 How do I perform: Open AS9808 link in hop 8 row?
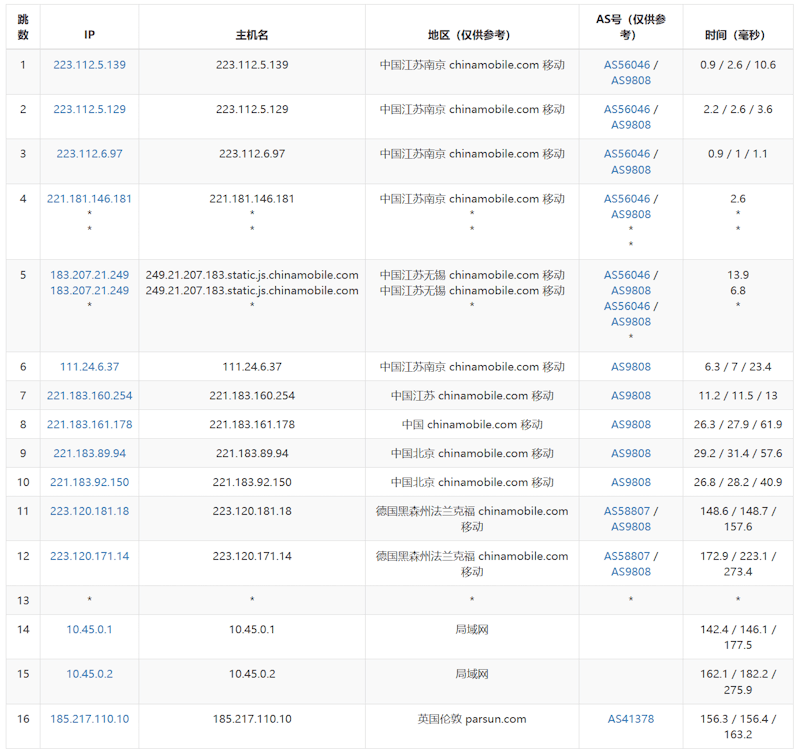[x=631, y=424]
